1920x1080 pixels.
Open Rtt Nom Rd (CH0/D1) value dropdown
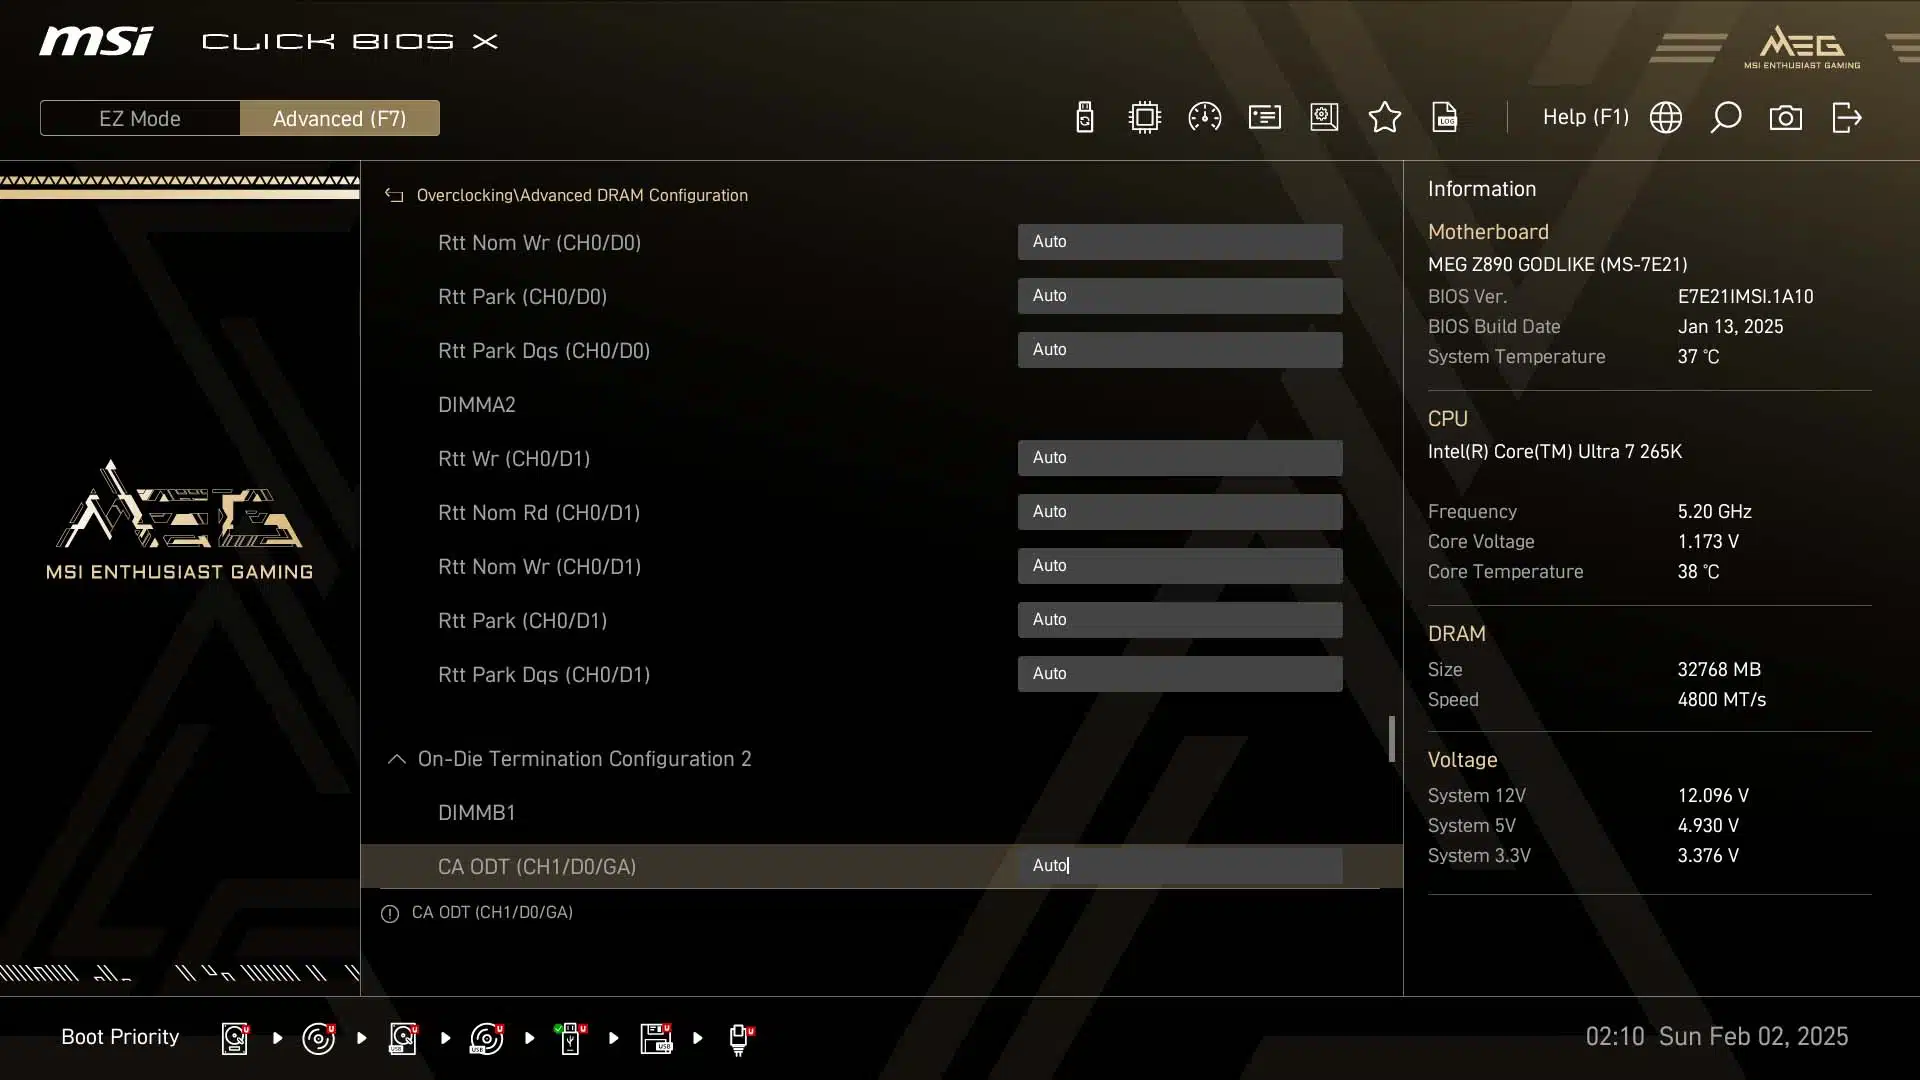1180,512
